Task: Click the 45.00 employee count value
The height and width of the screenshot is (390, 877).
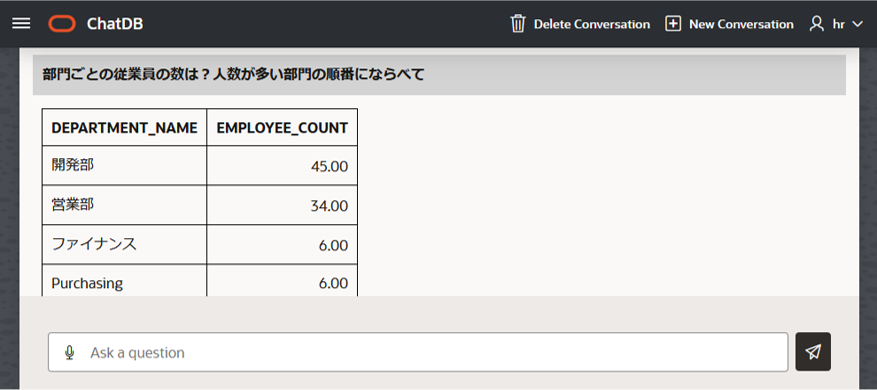Action: 329,167
